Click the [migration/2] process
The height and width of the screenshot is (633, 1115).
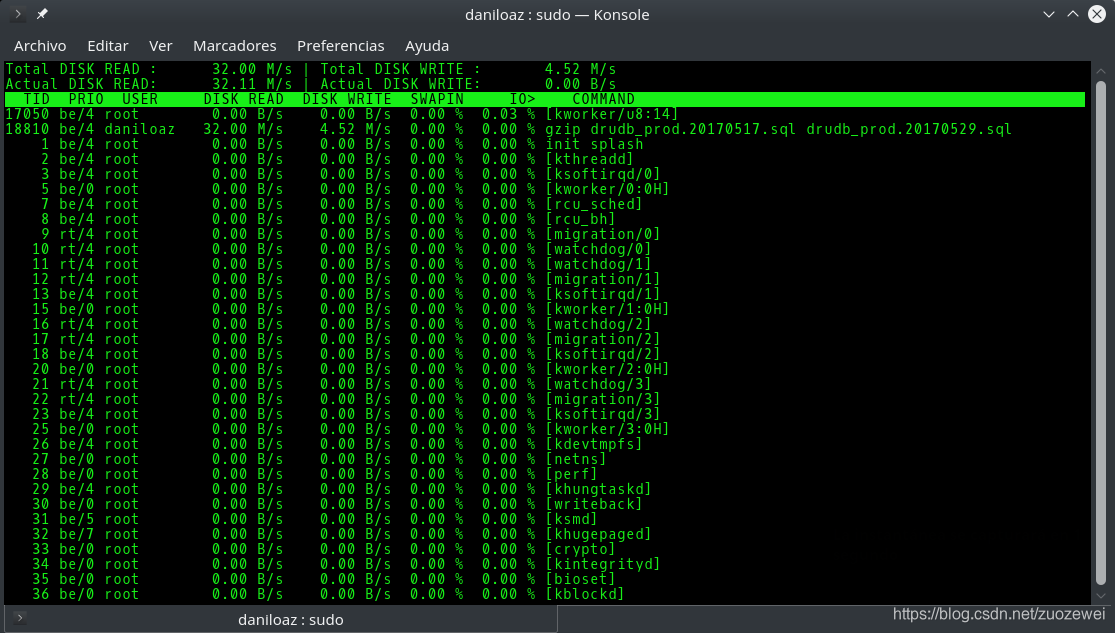click(x=602, y=339)
